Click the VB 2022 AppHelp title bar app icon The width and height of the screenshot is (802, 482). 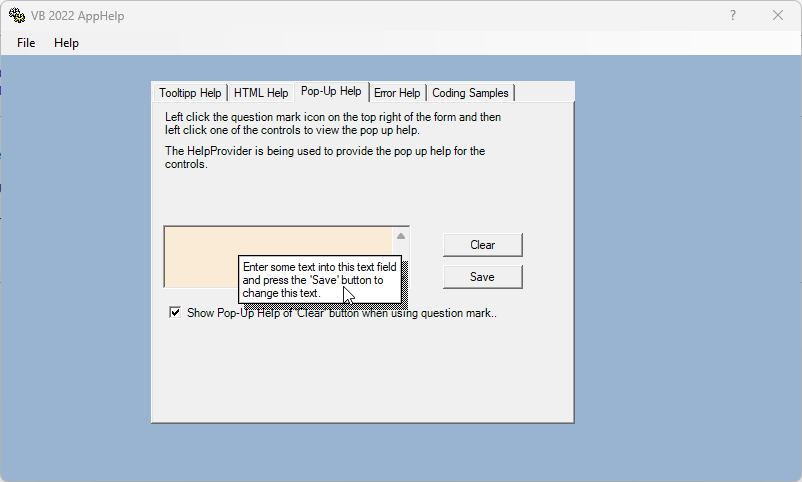point(16,15)
